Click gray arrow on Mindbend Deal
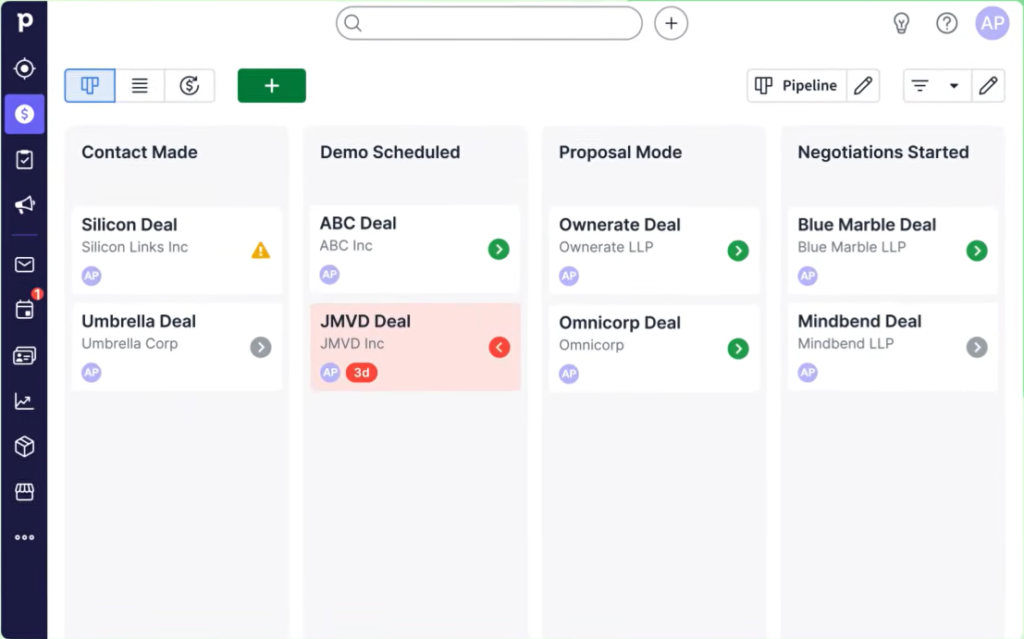1024x639 pixels. (976, 347)
